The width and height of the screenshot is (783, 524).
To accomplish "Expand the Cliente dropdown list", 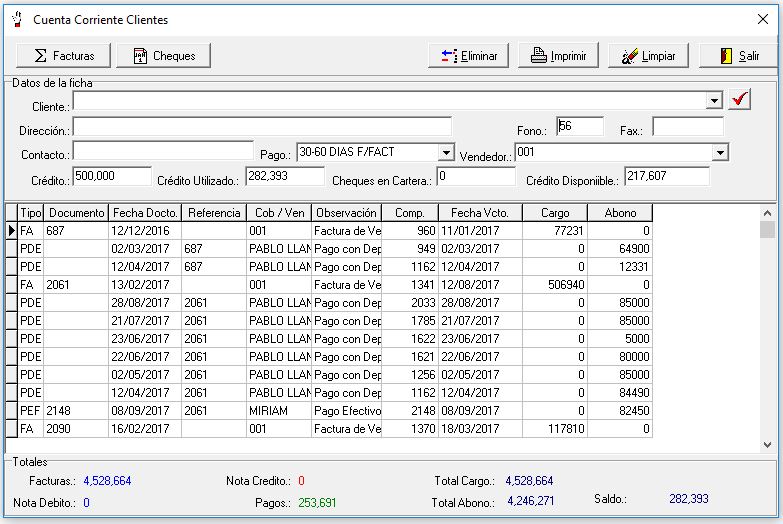I will 713,101.
